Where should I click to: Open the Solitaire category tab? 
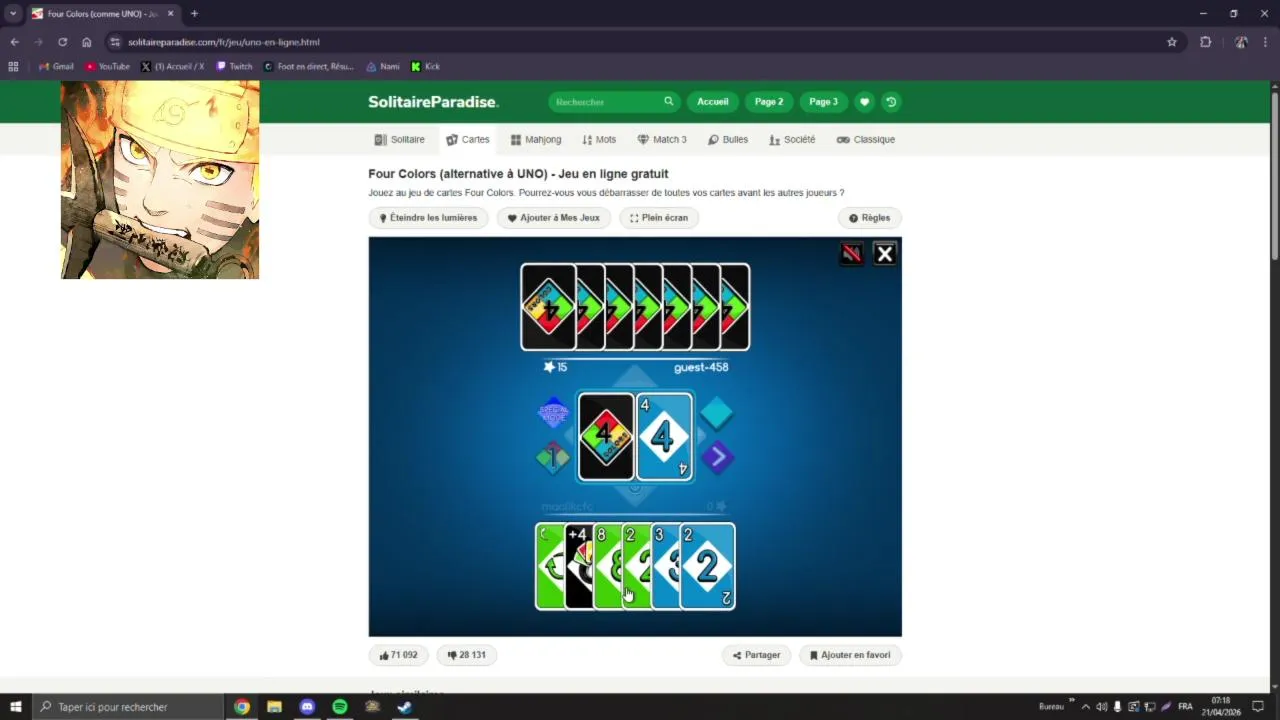399,140
